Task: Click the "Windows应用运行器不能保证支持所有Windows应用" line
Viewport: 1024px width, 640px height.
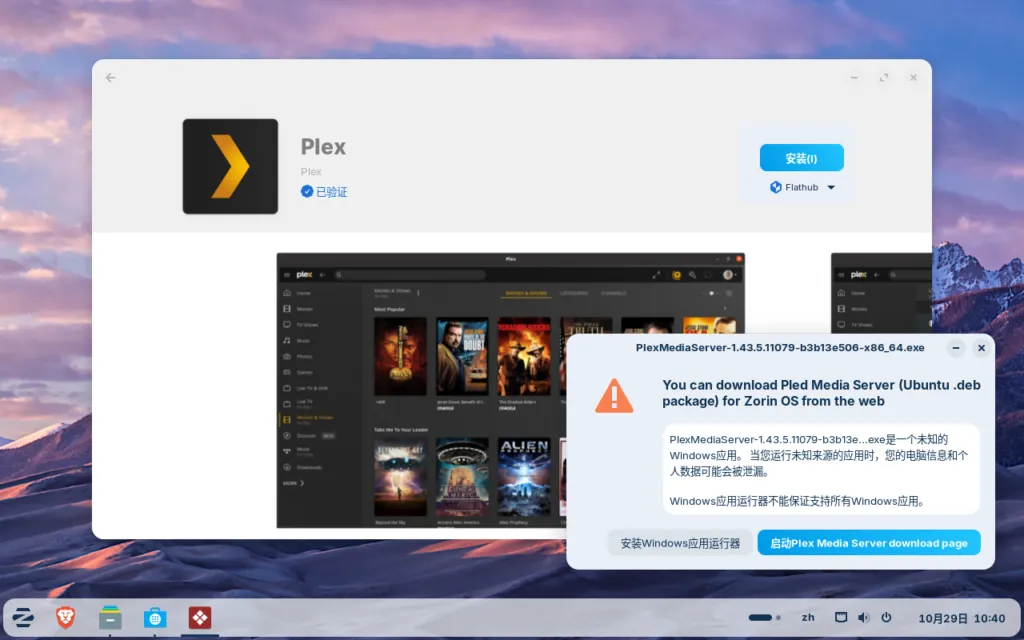Action: pyautogui.click(x=797, y=502)
